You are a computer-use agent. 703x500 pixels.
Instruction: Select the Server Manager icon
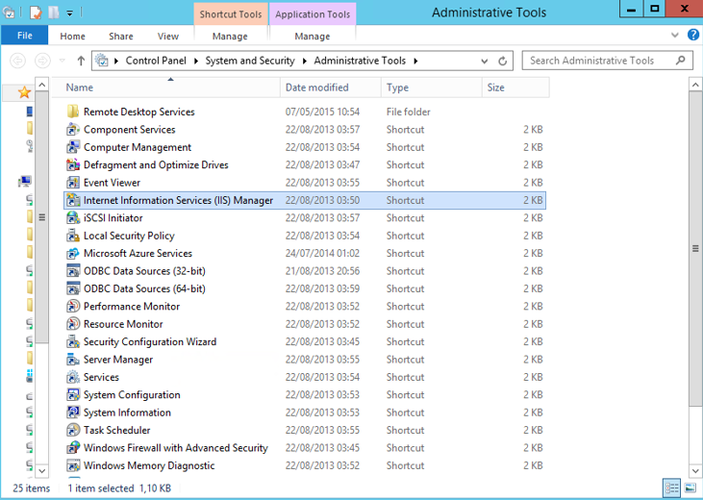[x=73, y=360]
